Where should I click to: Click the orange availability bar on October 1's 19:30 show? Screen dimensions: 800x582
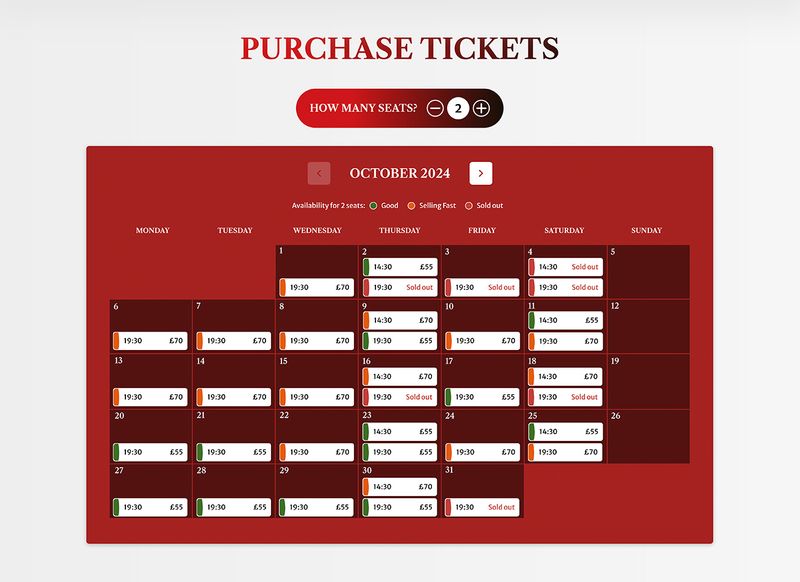point(284,287)
